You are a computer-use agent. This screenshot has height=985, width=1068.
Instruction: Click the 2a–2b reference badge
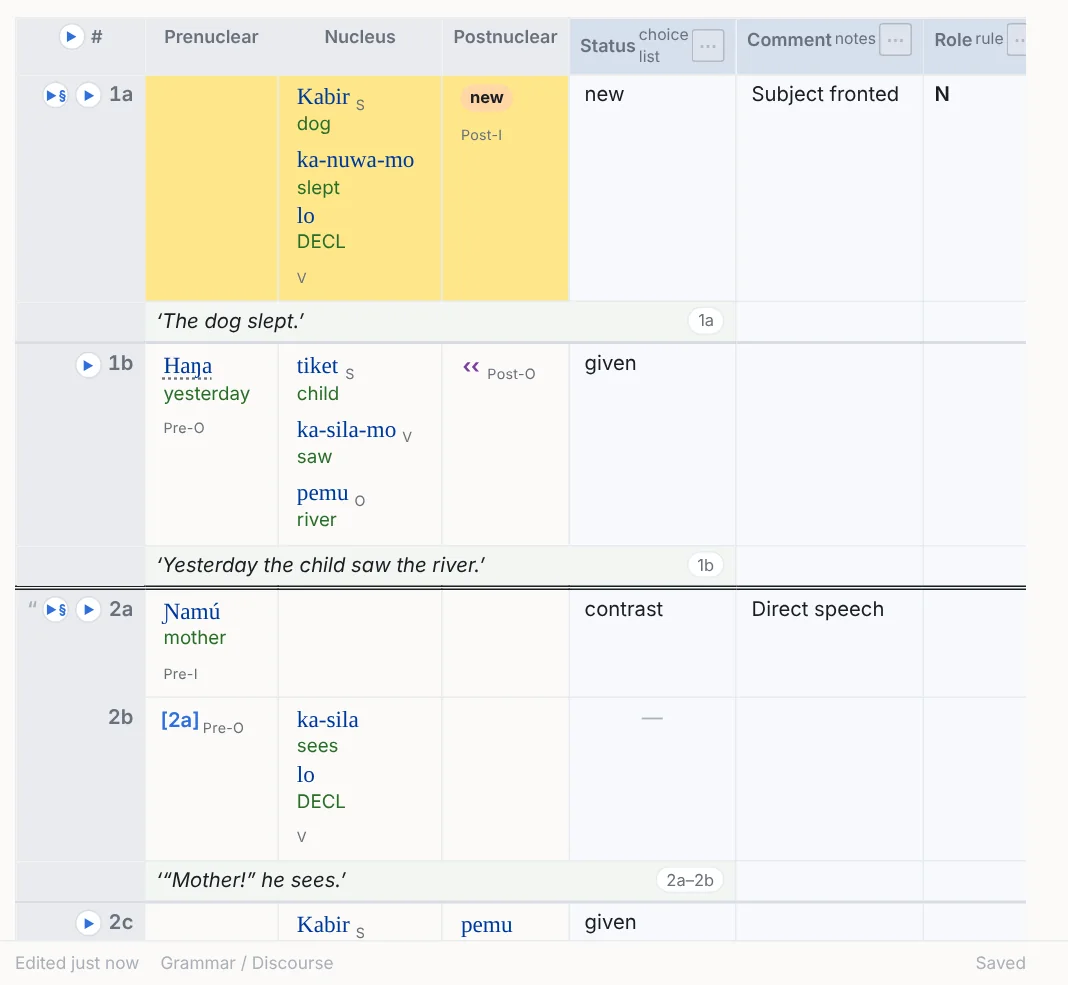click(690, 880)
